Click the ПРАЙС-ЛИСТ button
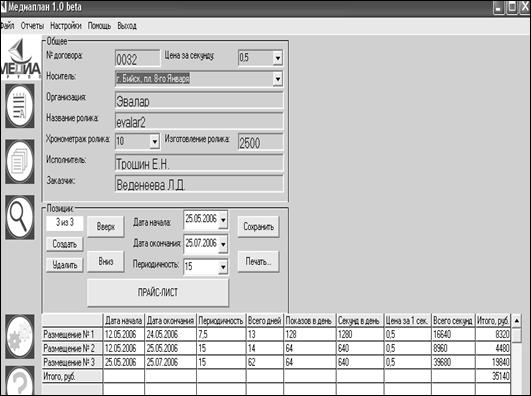 coord(158,293)
